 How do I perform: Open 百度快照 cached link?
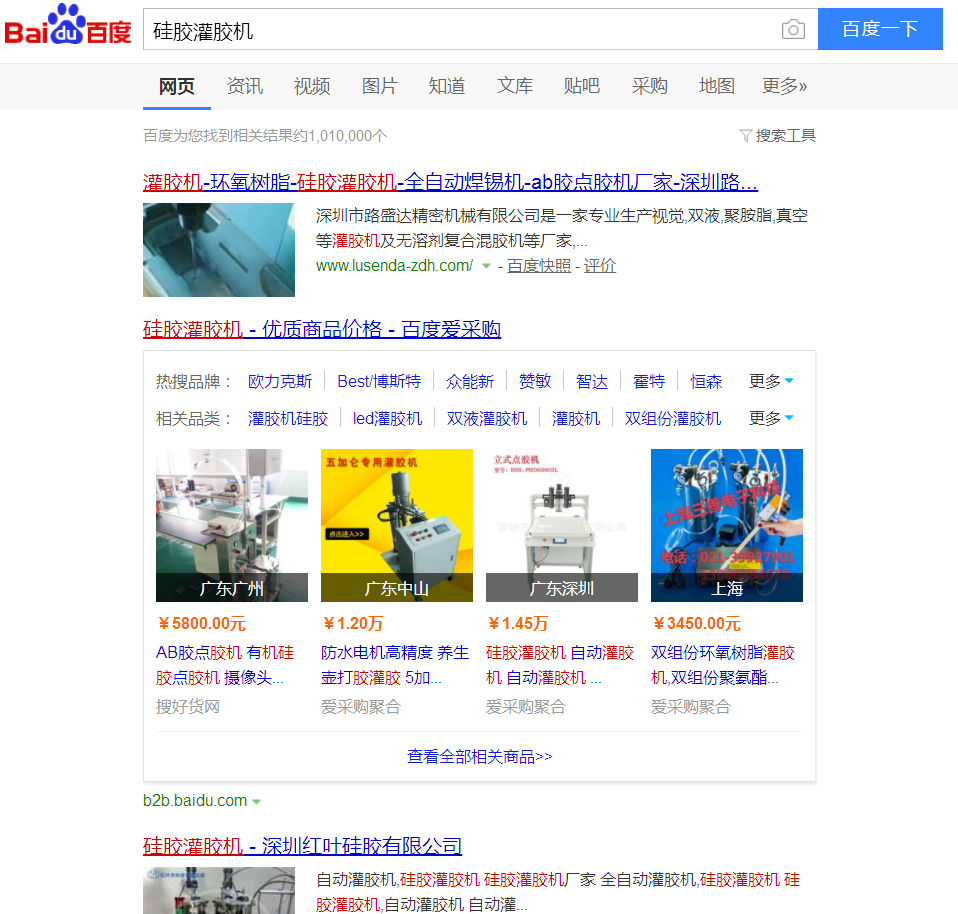pyautogui.click(x=539, y=266)
